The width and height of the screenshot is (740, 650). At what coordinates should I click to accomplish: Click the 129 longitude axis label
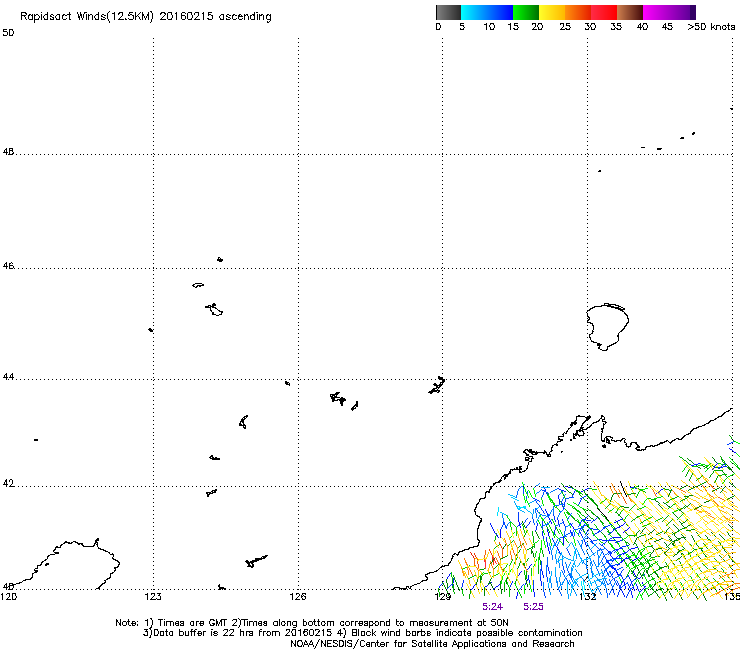pyautogui.click(x=443, y=597)
